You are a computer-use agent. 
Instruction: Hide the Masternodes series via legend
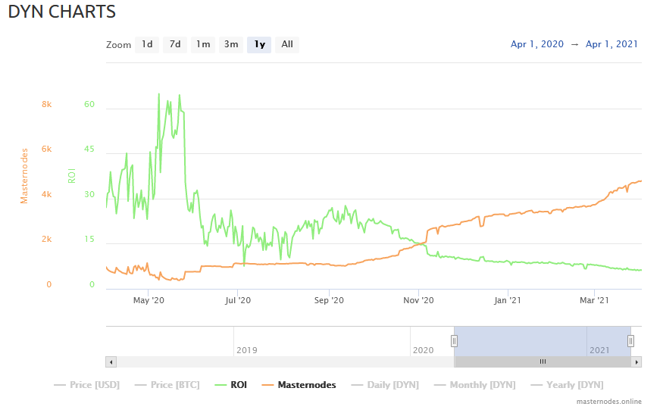click(299, 385)
